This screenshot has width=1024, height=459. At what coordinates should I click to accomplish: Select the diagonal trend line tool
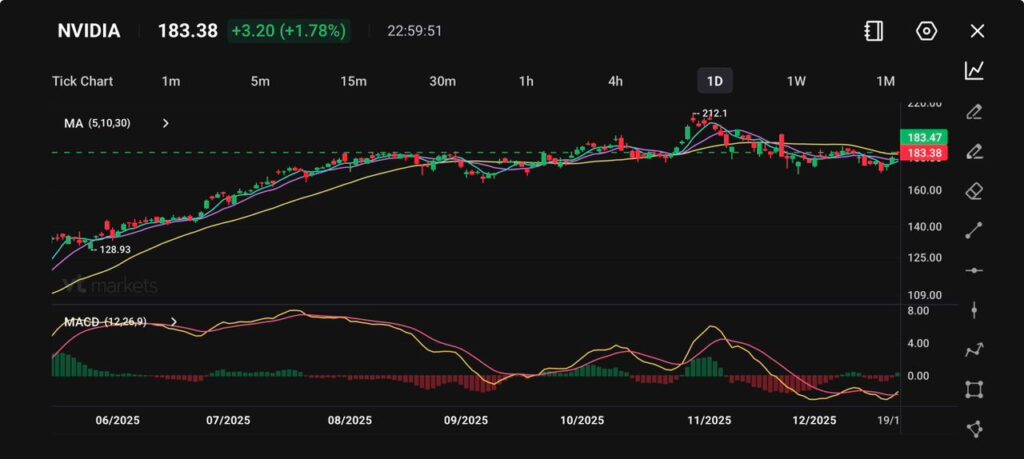tap(974, 230)
